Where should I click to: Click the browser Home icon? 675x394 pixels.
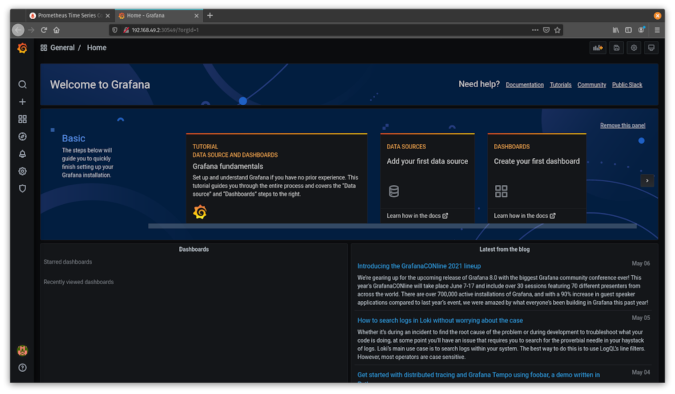pyautogui.click(x=56, y=30)
